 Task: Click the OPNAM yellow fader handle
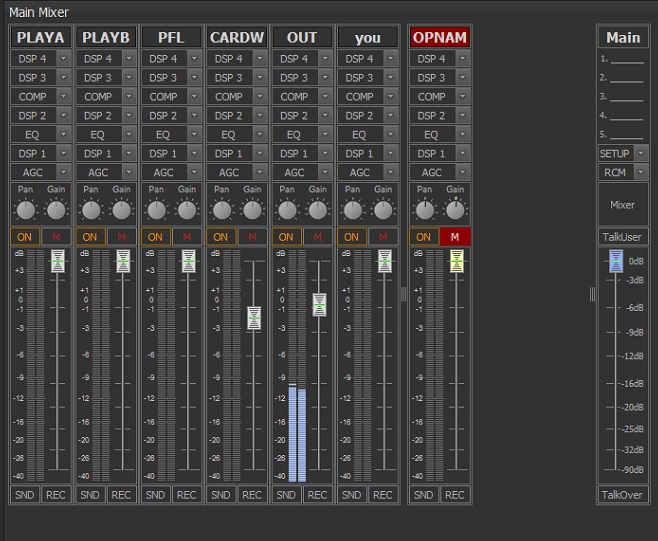point(457,261)
